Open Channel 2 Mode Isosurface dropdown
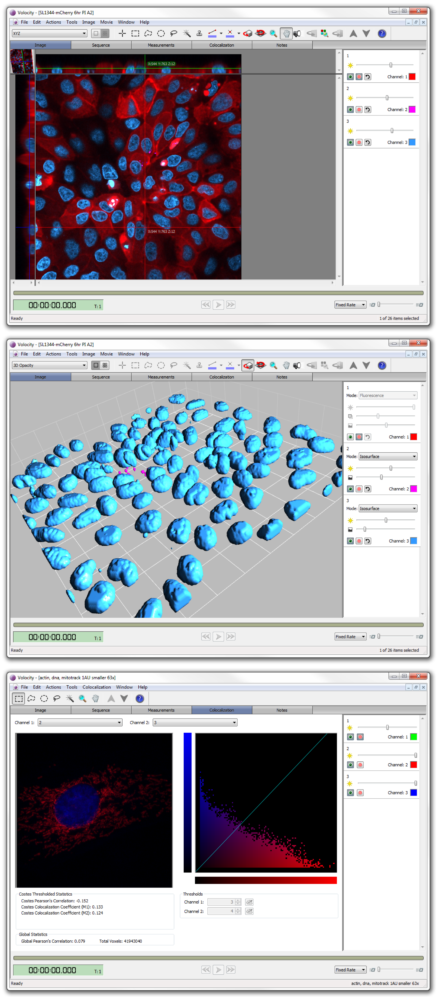Image resolution: width=438 pixels, height=1000 pixels. click(388, 457)
